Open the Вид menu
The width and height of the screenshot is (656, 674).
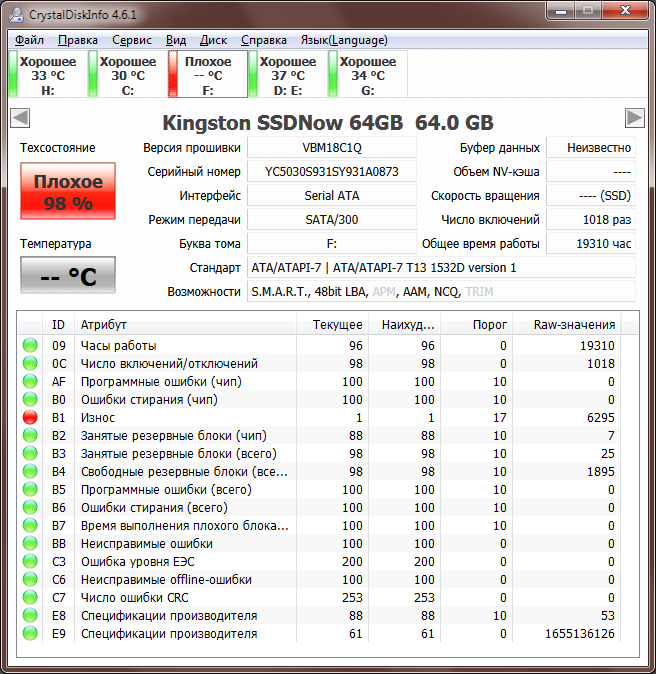pyautogui.click(x=176, y=40)
